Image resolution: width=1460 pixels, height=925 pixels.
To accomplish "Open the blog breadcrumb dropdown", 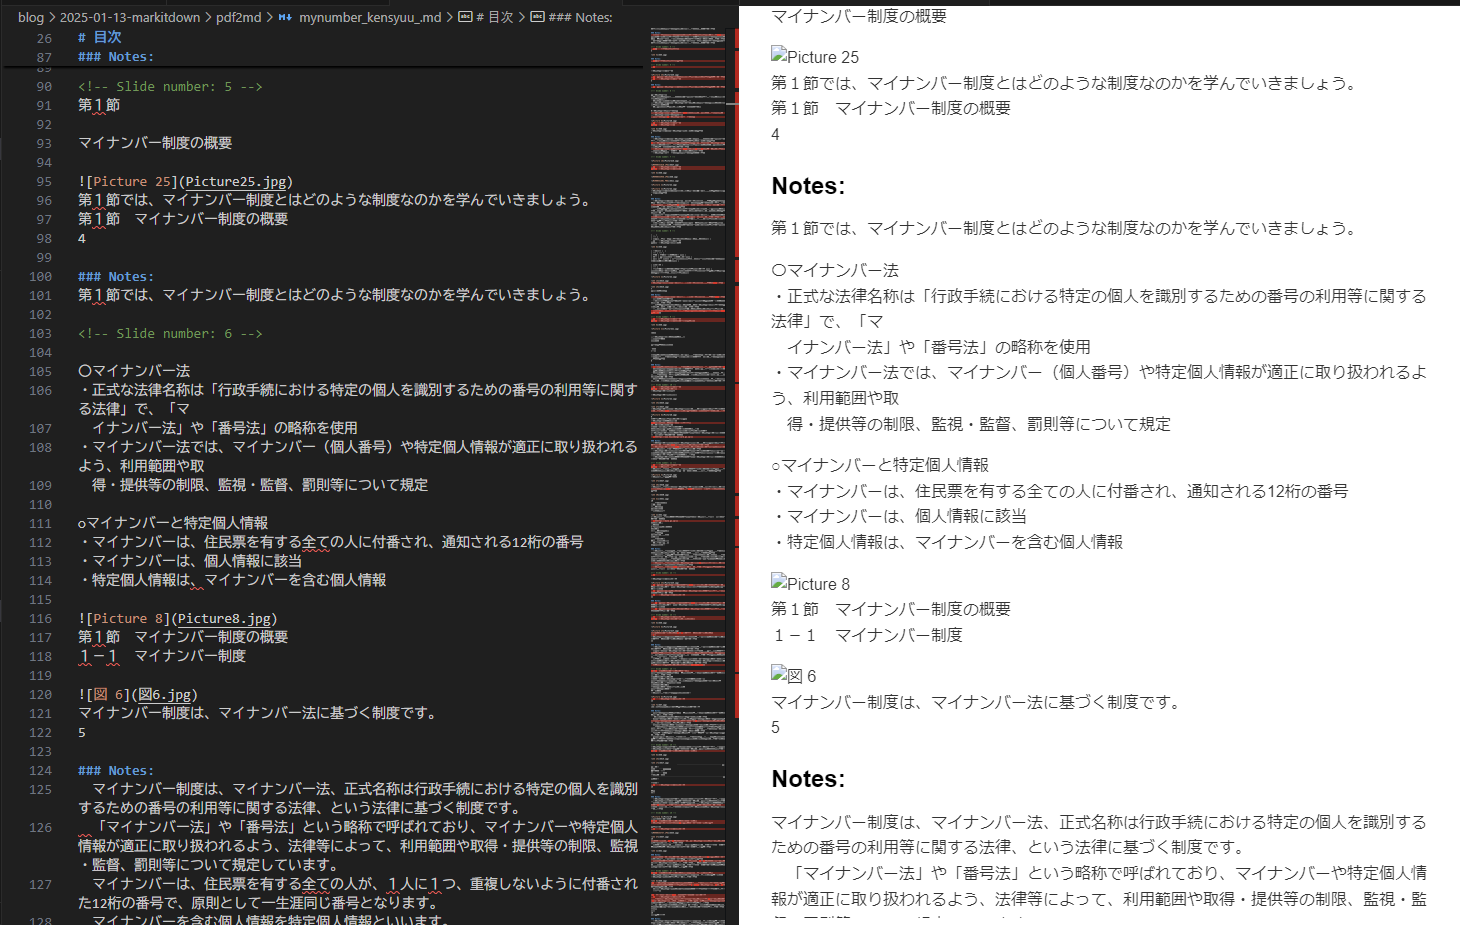I will pos(31,17).
